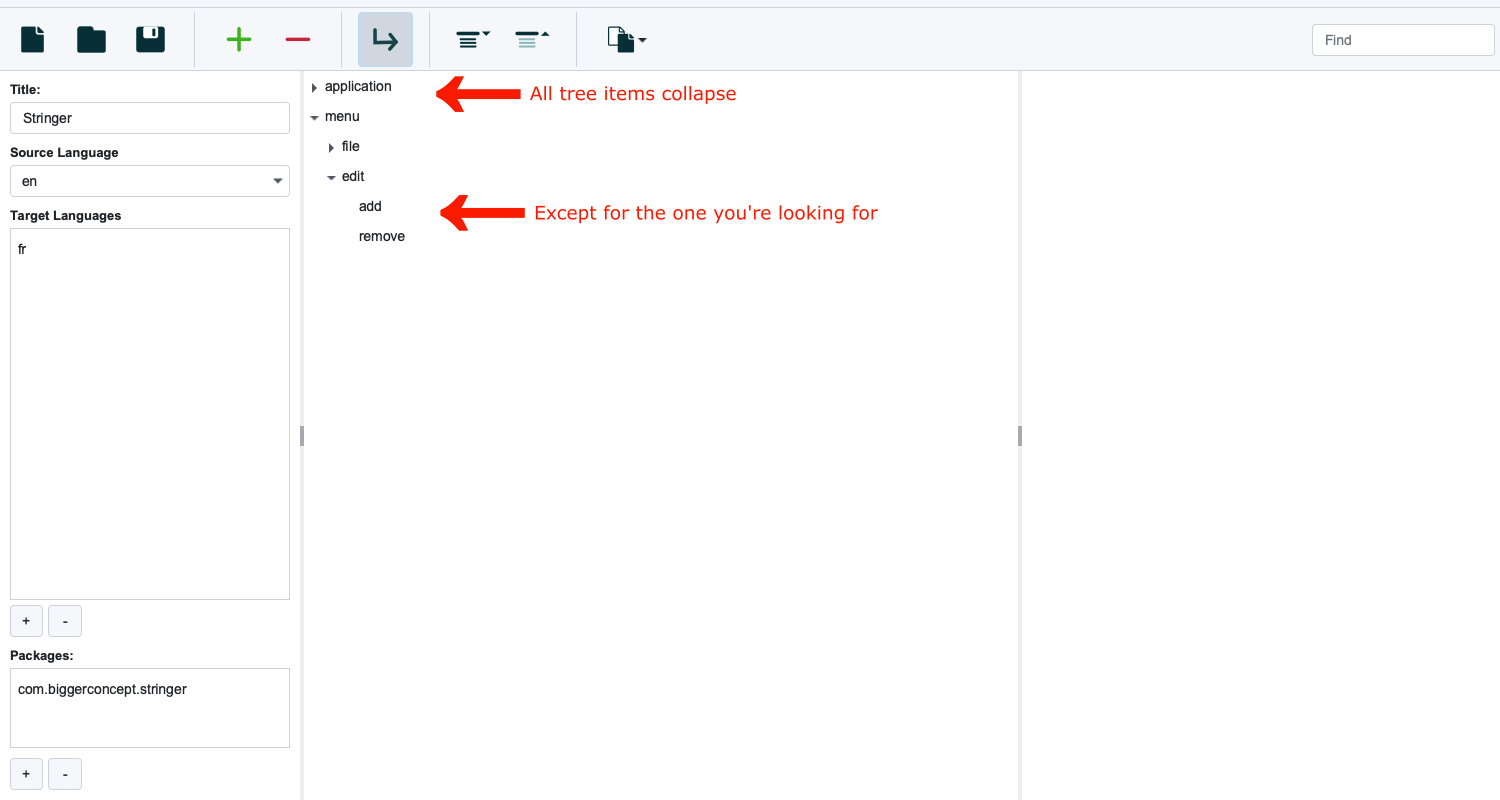Collapse all tree items with the toolbar icon

(532, 39)
